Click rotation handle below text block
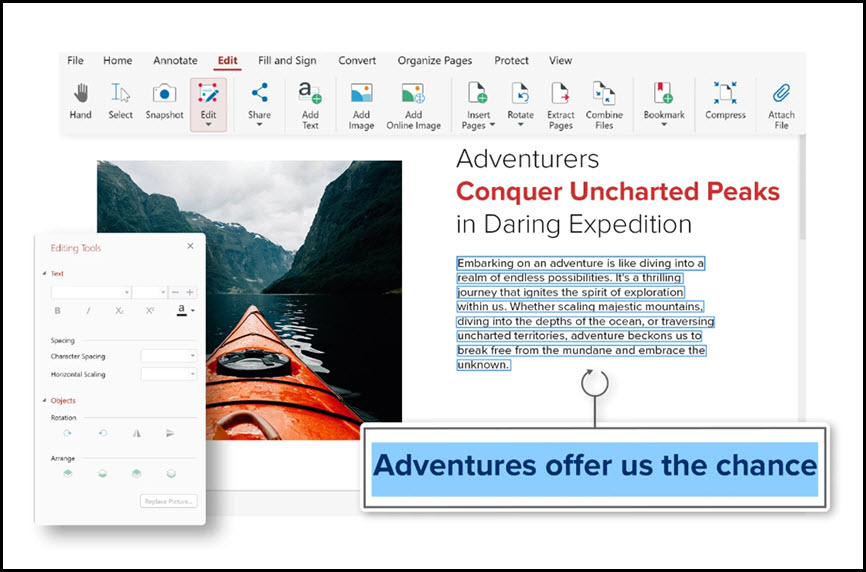Screen dimensions: 866x572 pyautogui.click(x=594, y=383)
